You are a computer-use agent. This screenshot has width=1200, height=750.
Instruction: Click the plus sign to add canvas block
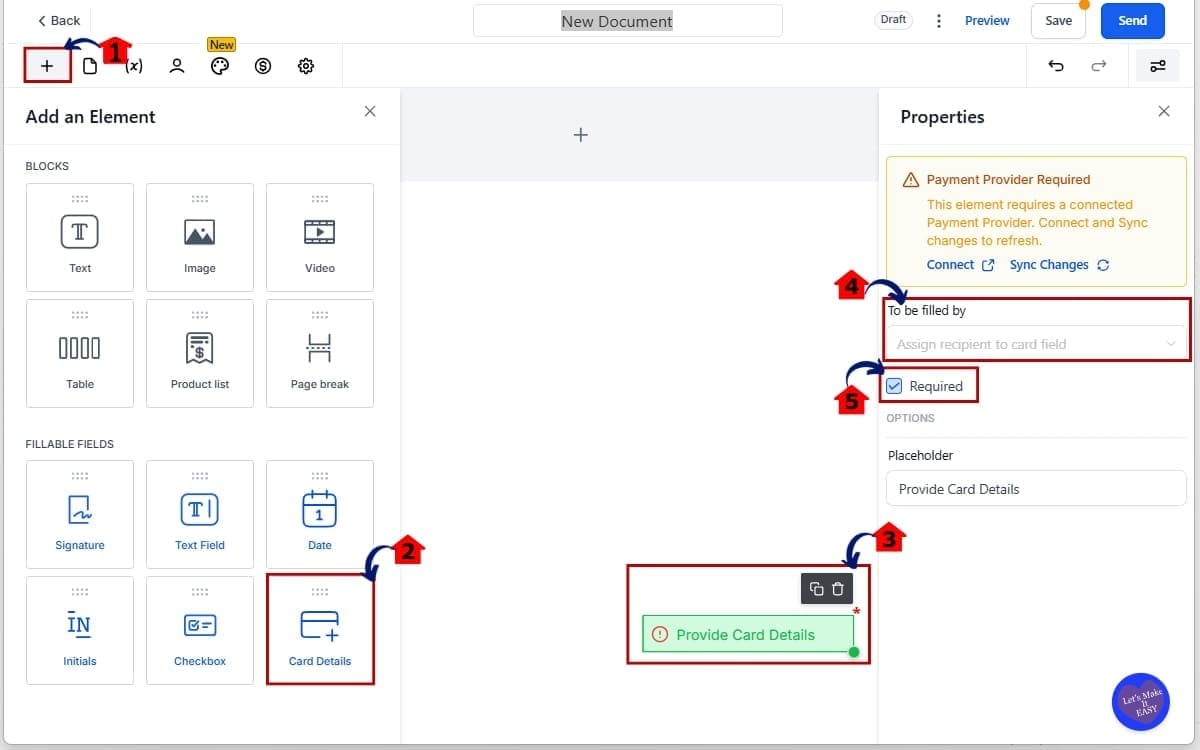[x=580, y=134]
